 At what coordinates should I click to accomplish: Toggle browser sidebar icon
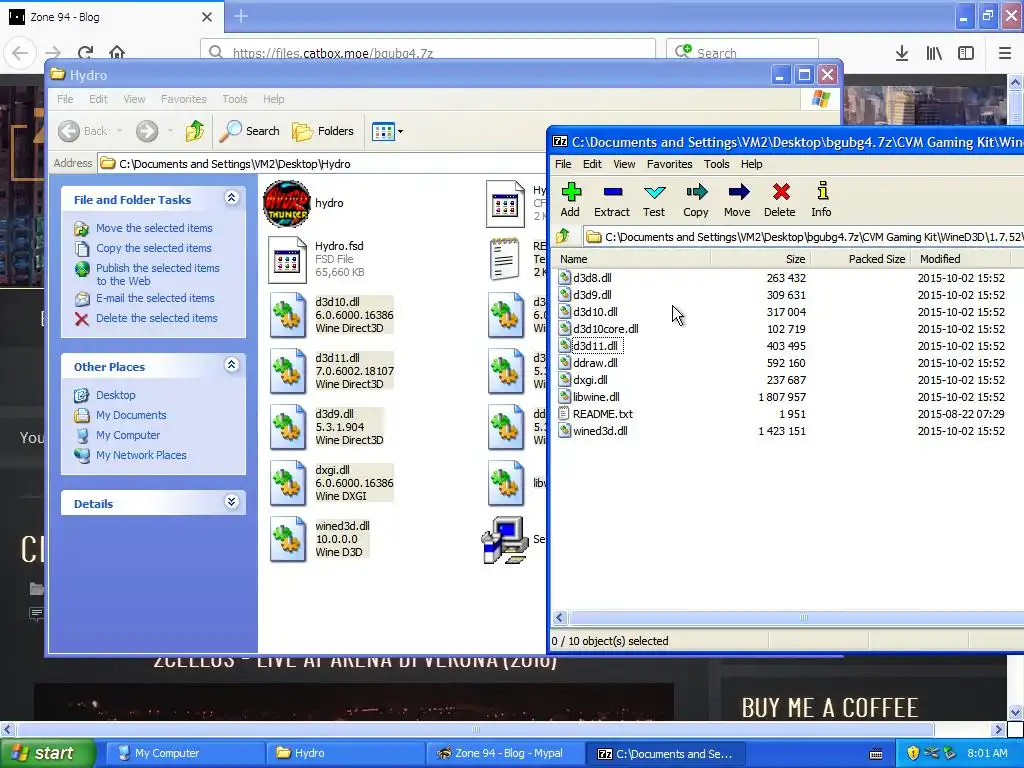coord(966,53)
